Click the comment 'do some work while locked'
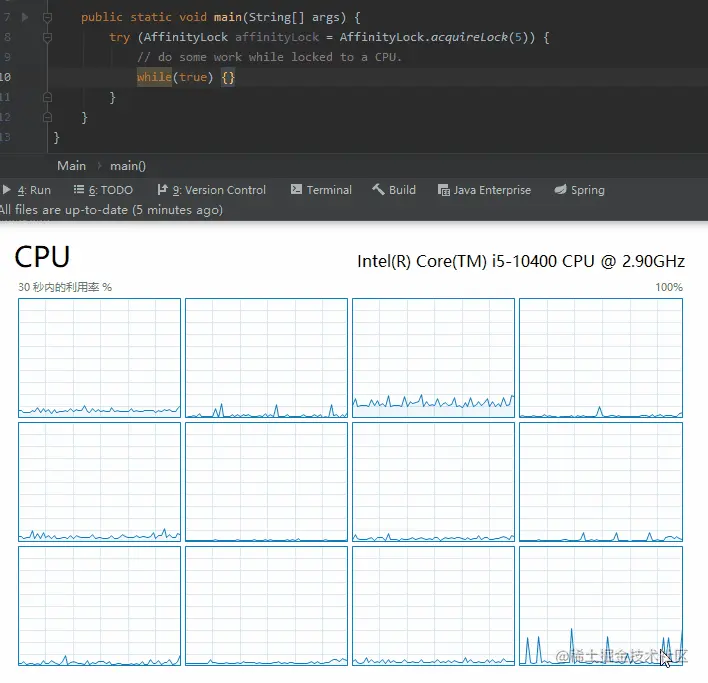The height and width of the screenshot is (683, 708). pos(269,57)
